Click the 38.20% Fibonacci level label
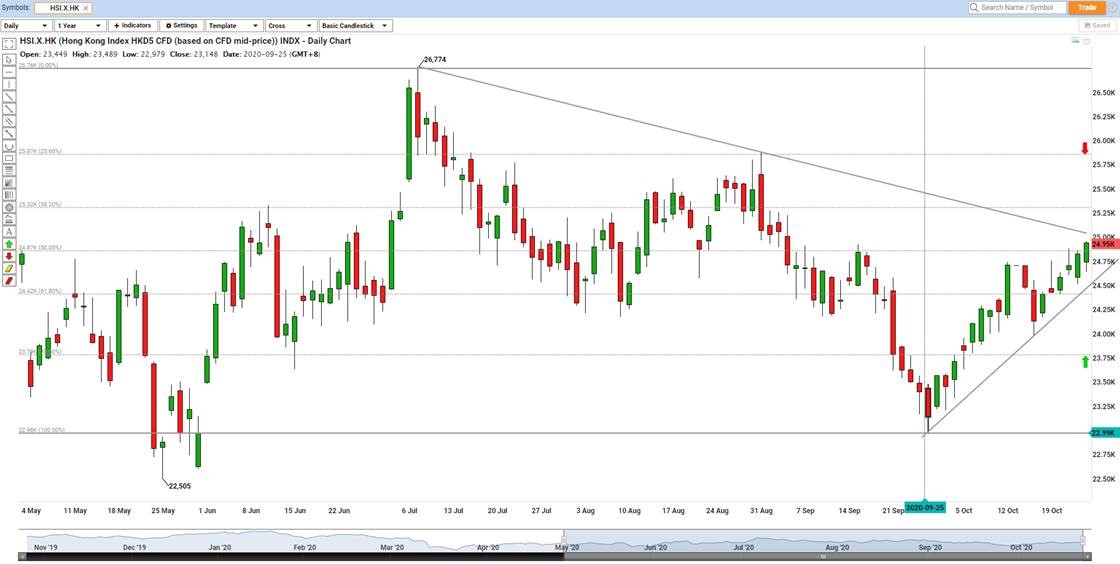 click(39, 204)
